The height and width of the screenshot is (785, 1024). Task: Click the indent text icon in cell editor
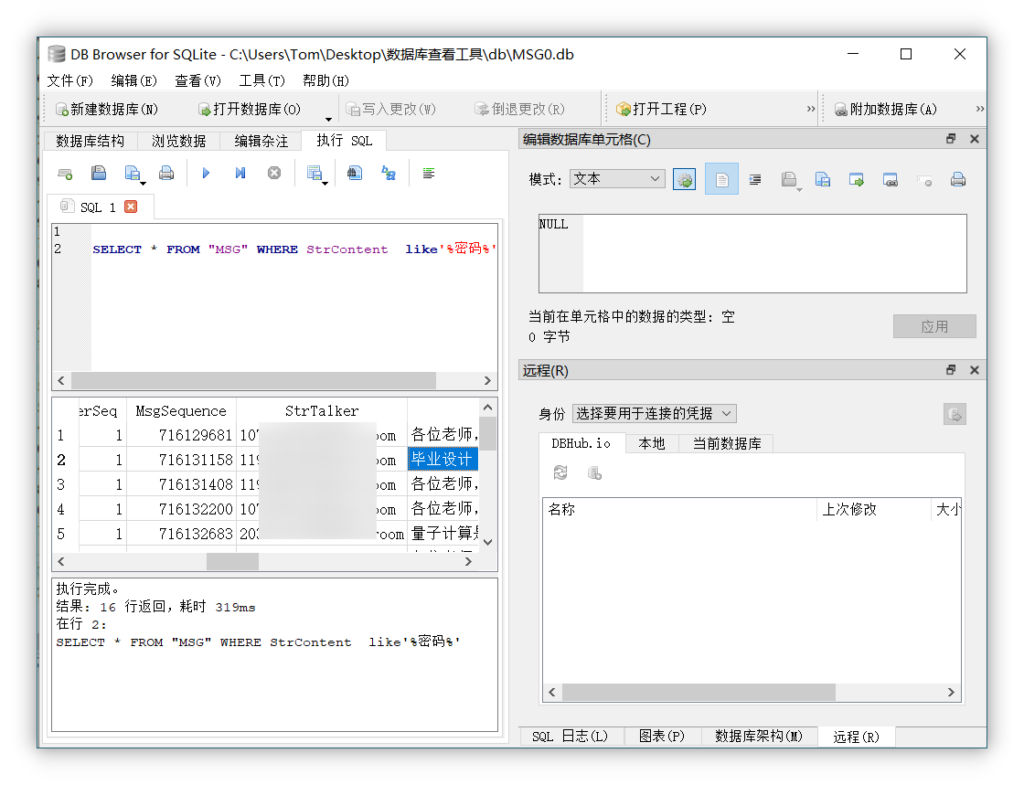[x=755, y=180]
